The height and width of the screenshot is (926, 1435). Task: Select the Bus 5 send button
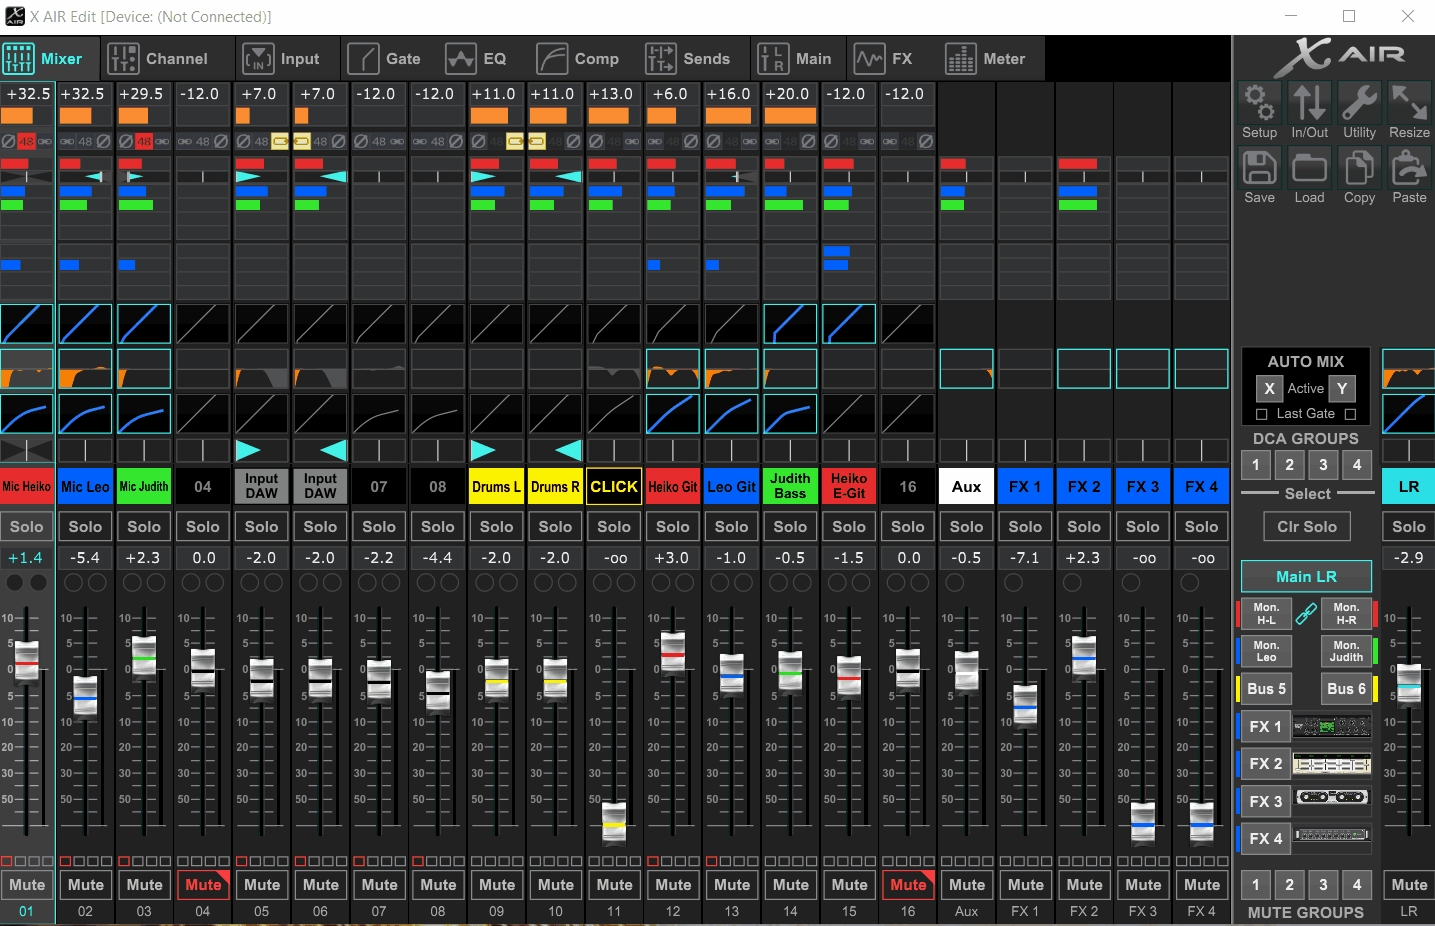1265,688
